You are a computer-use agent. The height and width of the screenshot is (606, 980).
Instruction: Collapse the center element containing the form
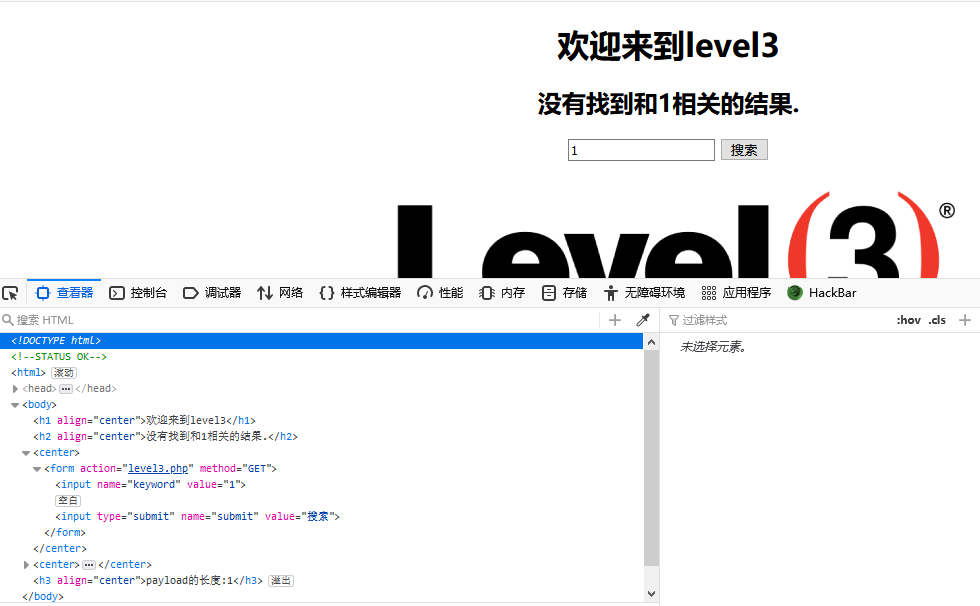click(26, 453)
